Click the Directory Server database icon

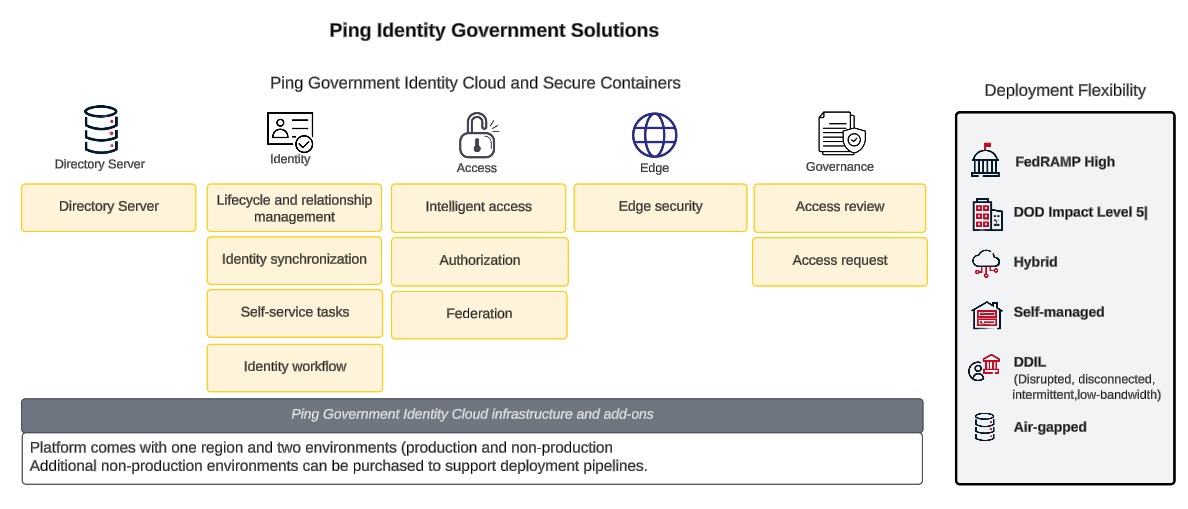click(x=100, y=129)
